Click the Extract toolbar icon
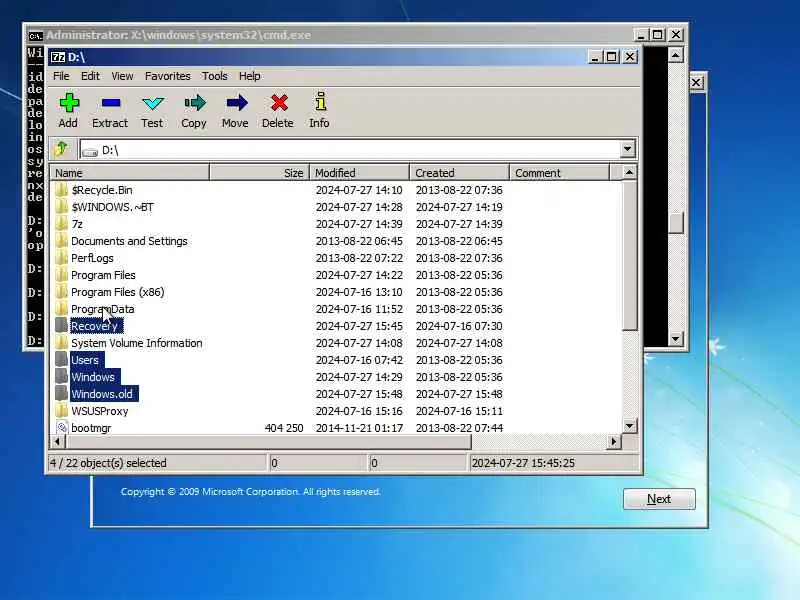This screenshot has height=600, width=800. tap(110, 103)
